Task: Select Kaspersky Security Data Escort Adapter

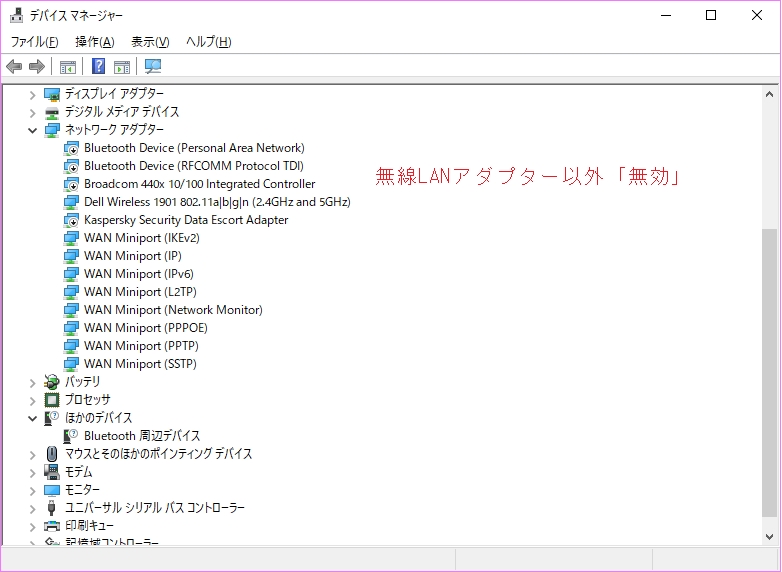Action: tap(186, 220)
